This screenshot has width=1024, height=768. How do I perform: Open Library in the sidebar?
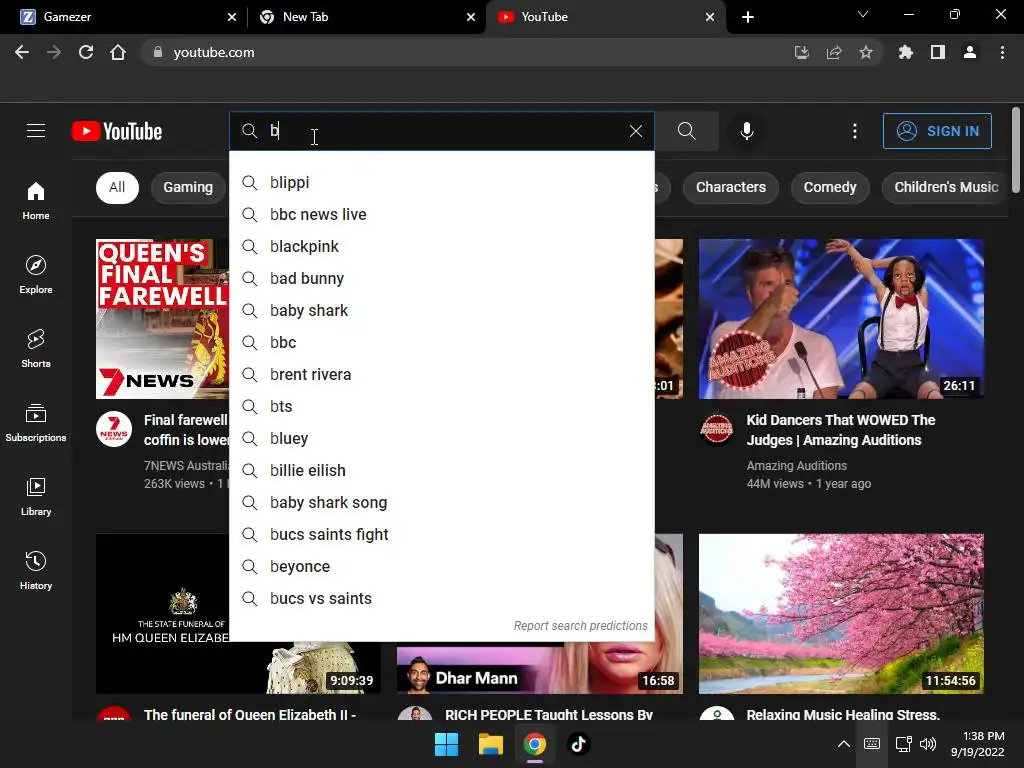pyautogui.click(x=36, y=496)
